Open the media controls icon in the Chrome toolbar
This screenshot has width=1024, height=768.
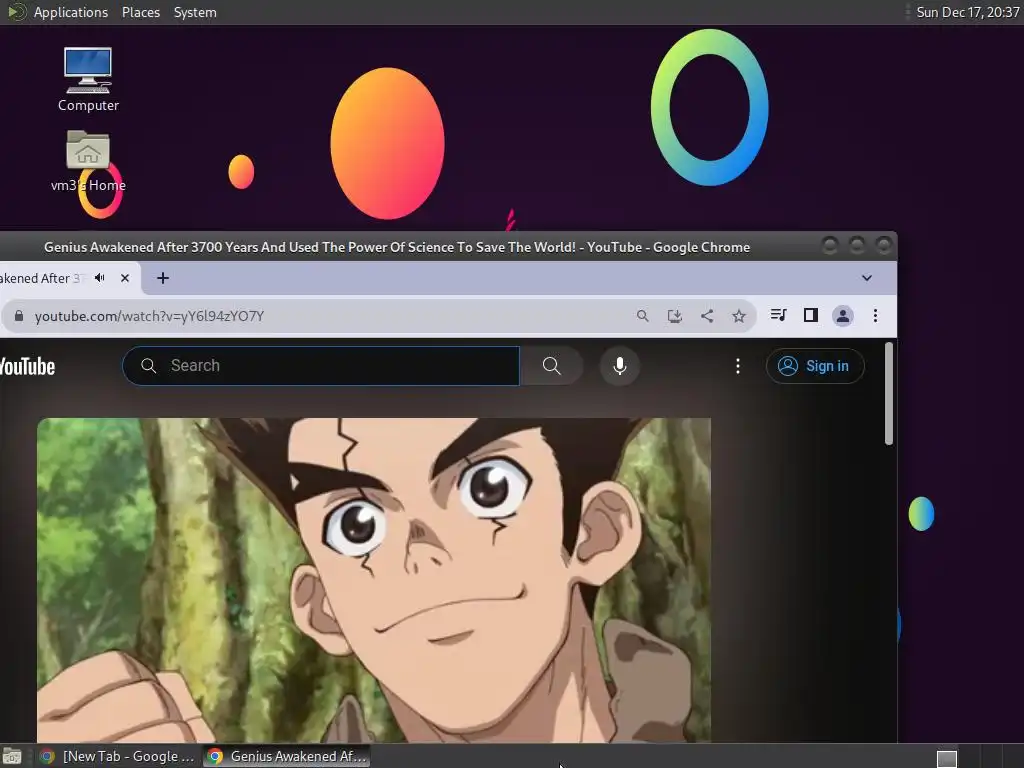click(778, 315)
